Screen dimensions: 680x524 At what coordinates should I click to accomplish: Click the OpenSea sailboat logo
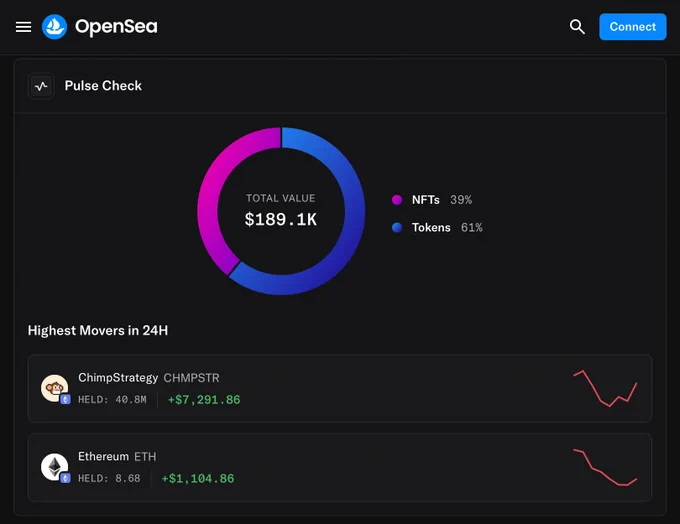[54, 27]
